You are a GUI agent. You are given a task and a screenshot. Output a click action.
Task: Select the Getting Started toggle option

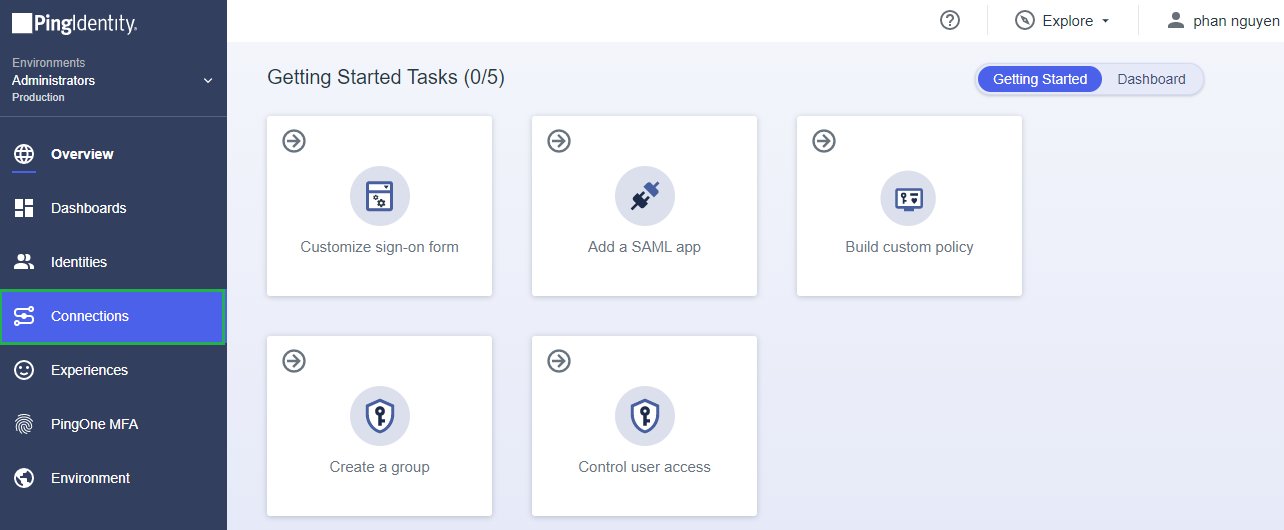pyautogui.click(x=1040, y=79)
